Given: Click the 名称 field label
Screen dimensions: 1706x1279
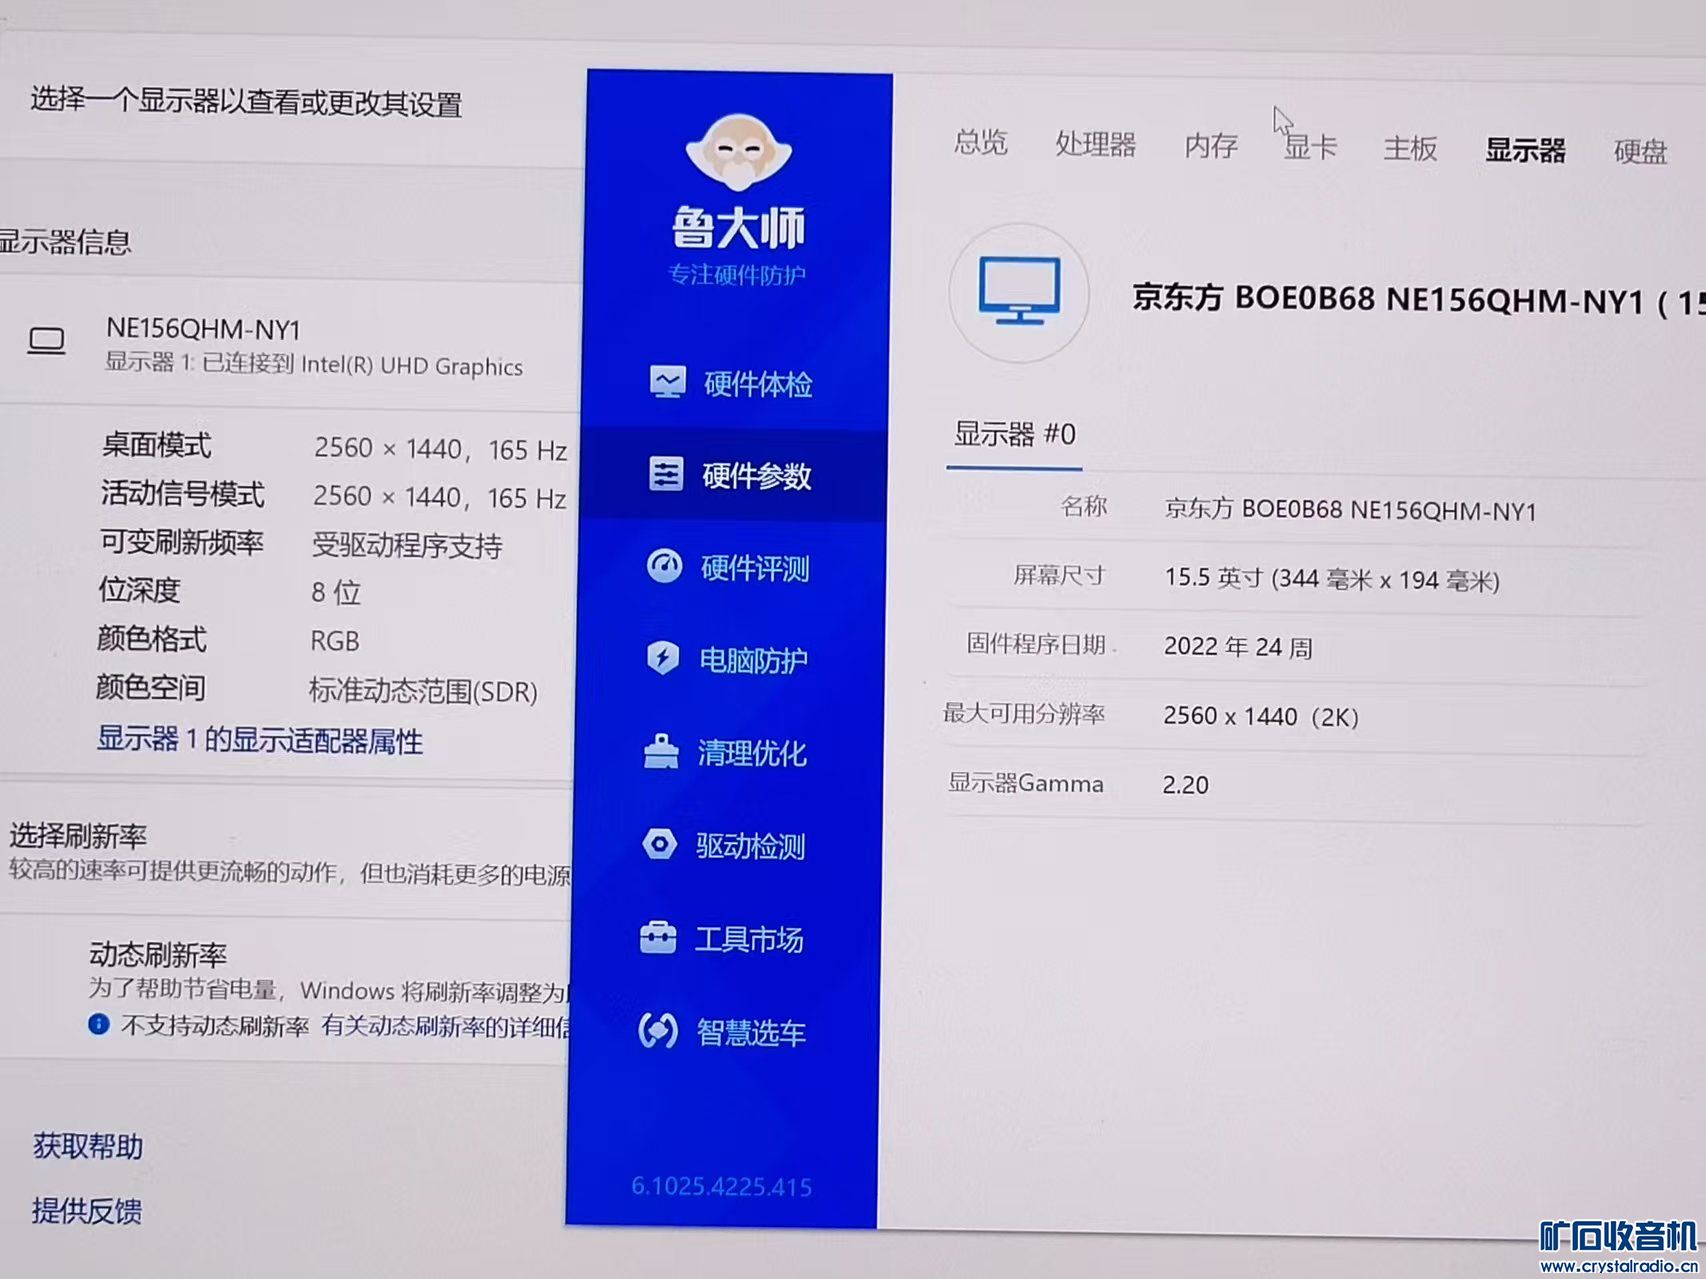Looking at the screenshot, I should (1083, 506).
